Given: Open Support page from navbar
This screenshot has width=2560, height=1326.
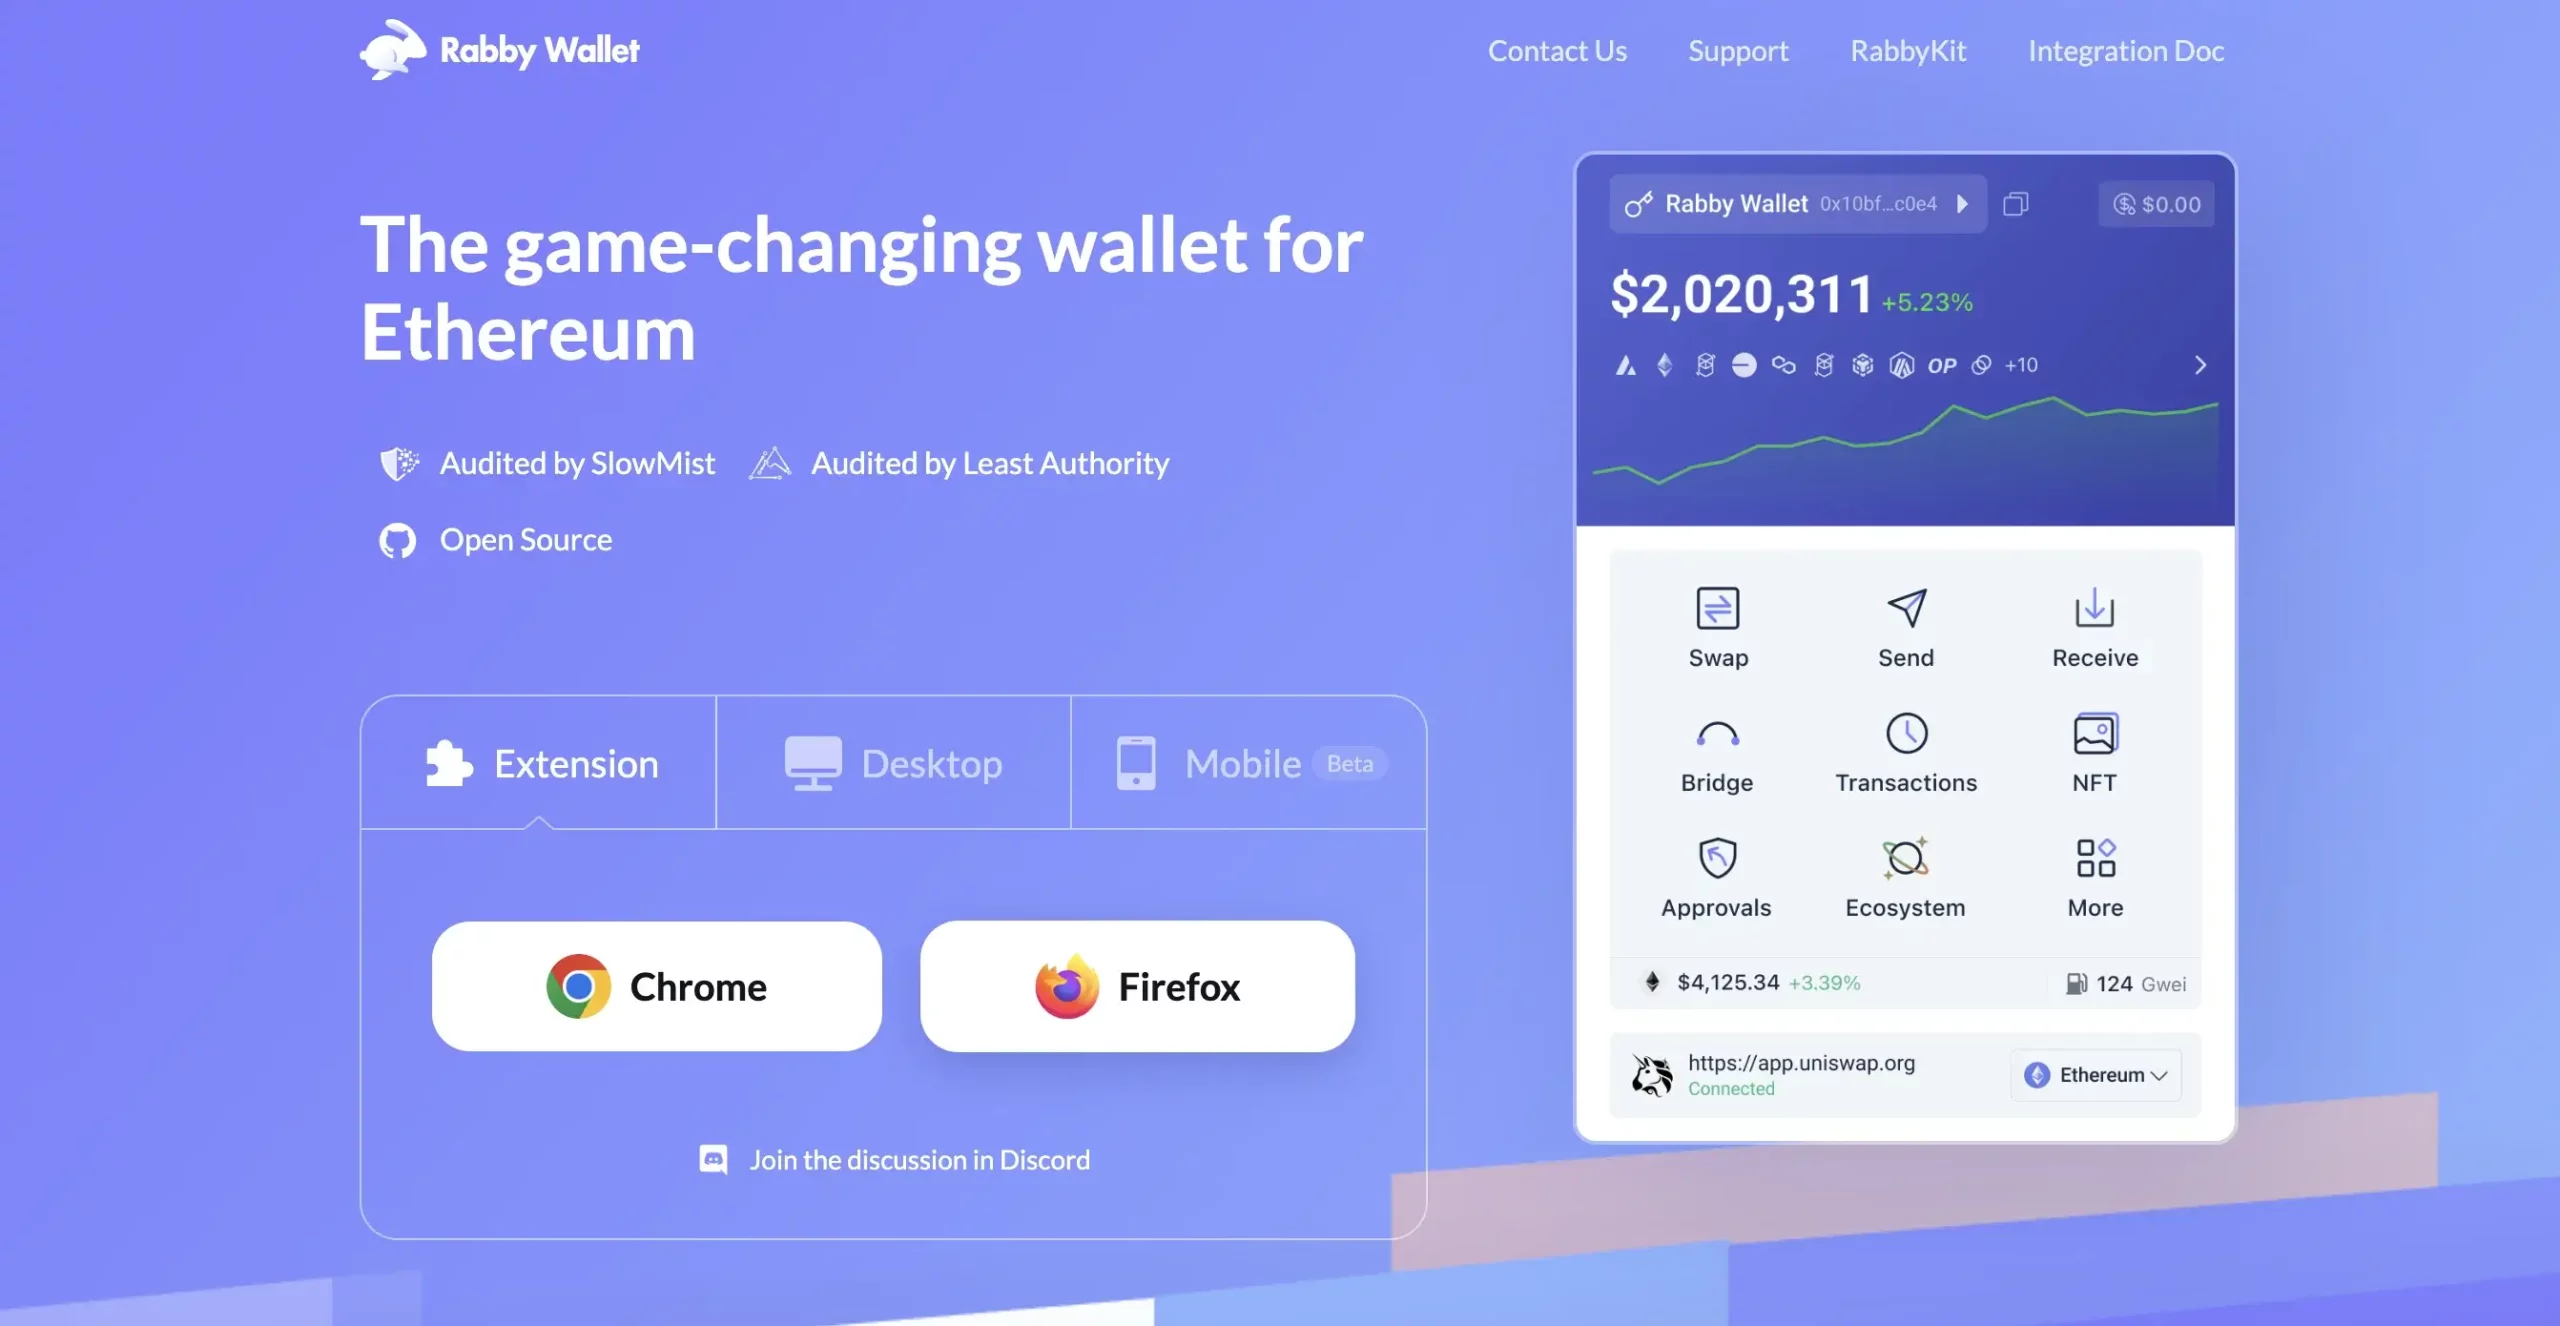Looking at the screenshot, I should 1738,47.
